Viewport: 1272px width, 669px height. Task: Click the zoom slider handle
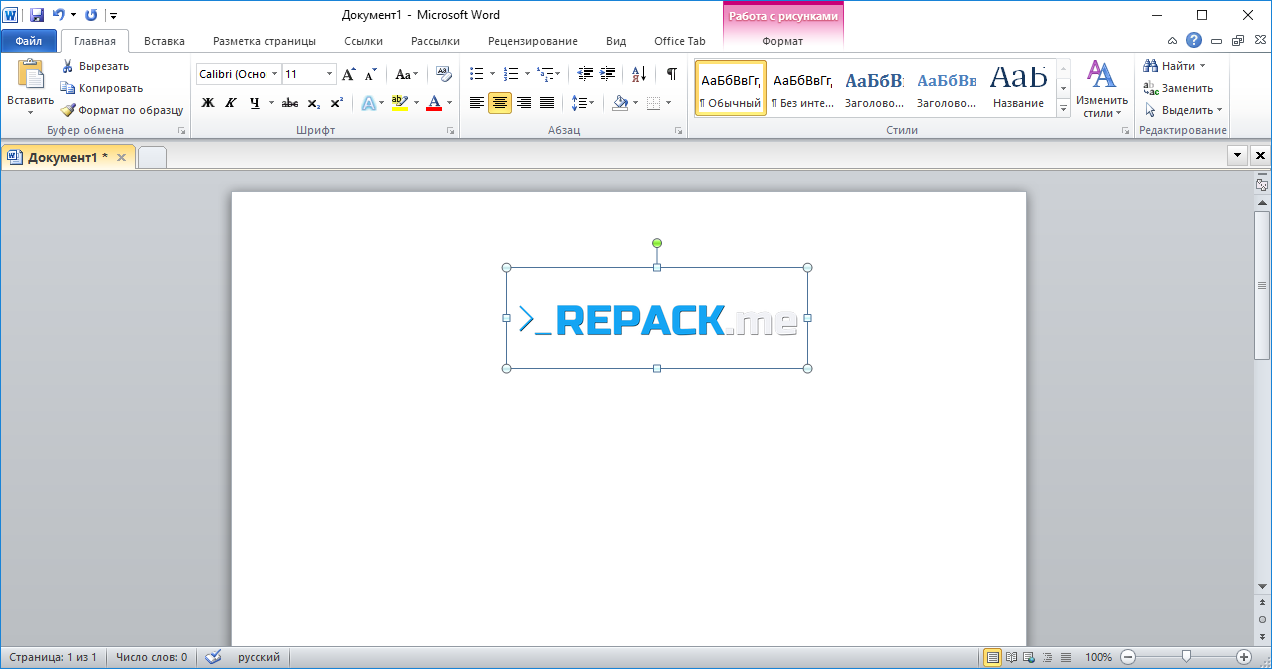click(x=1187, y=657)
